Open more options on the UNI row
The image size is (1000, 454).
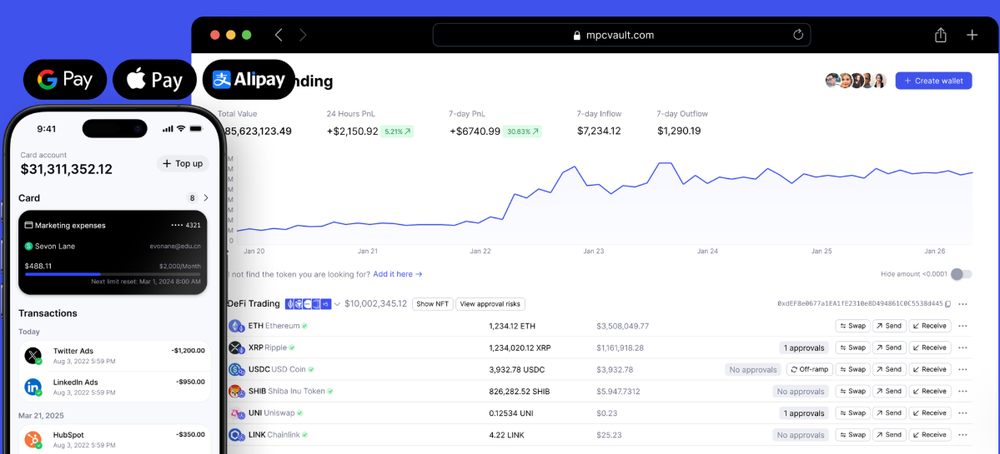point(963,413)
